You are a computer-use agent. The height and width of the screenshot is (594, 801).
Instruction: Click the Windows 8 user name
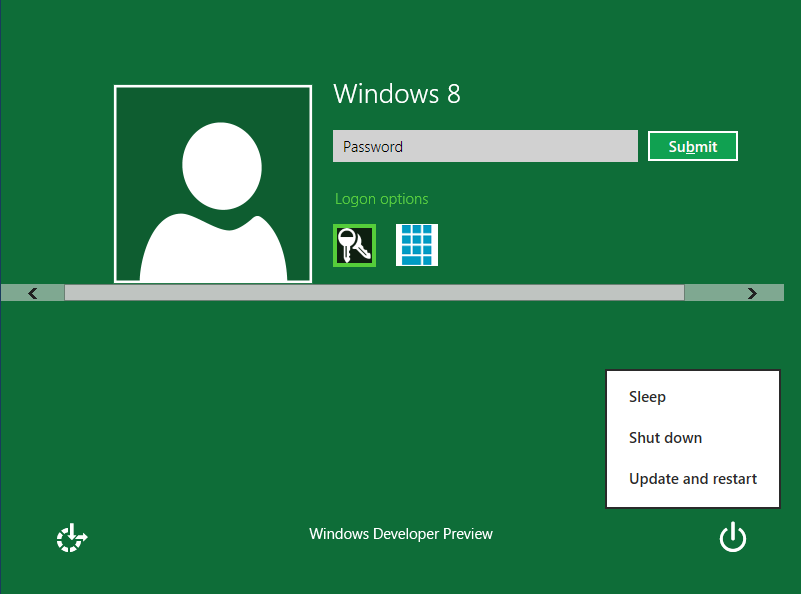click(397, 94)
